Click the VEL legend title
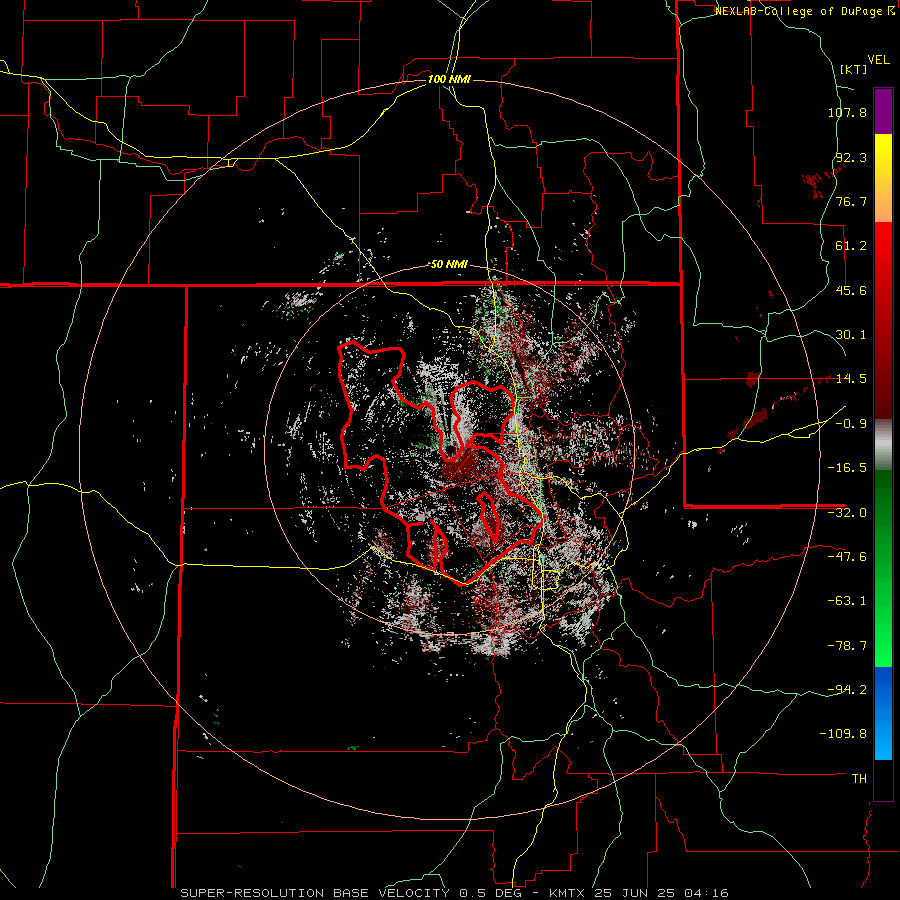Screen dimensions: 900x900 point(879,60)
